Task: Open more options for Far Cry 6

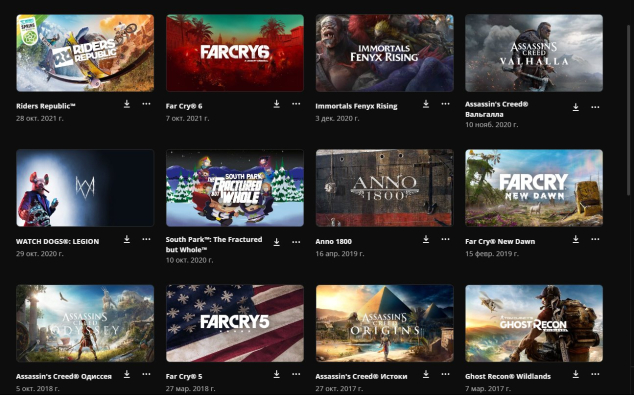Action: point(296,104)
